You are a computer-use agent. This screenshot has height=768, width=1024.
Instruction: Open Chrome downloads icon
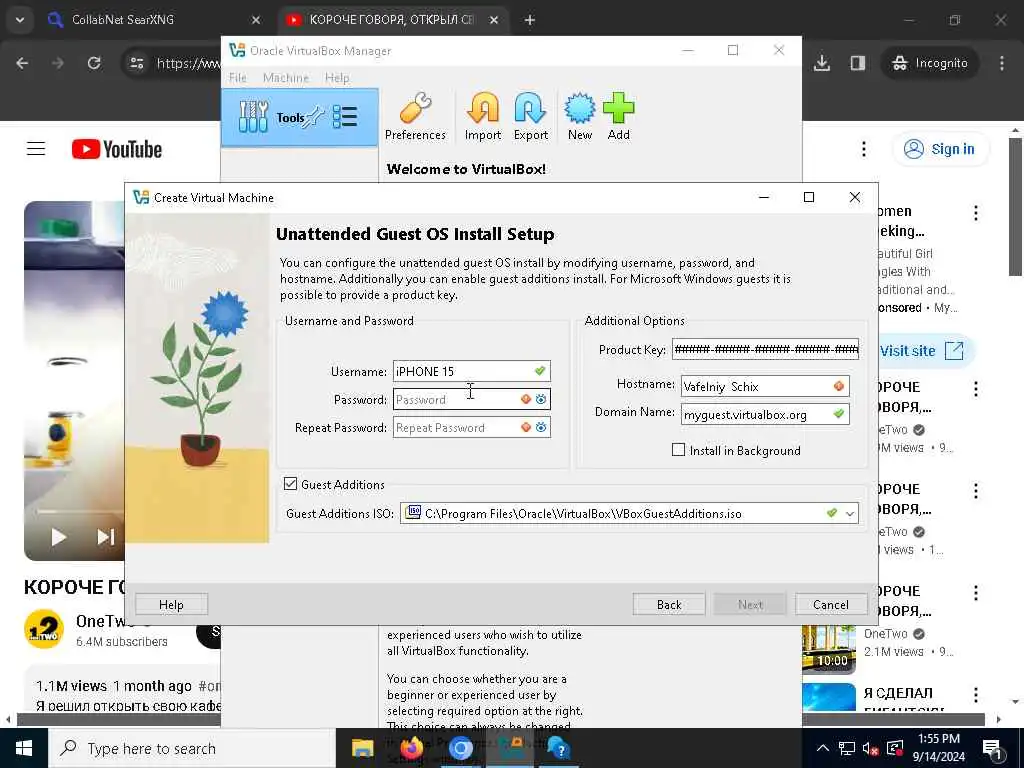click(822, 63)
